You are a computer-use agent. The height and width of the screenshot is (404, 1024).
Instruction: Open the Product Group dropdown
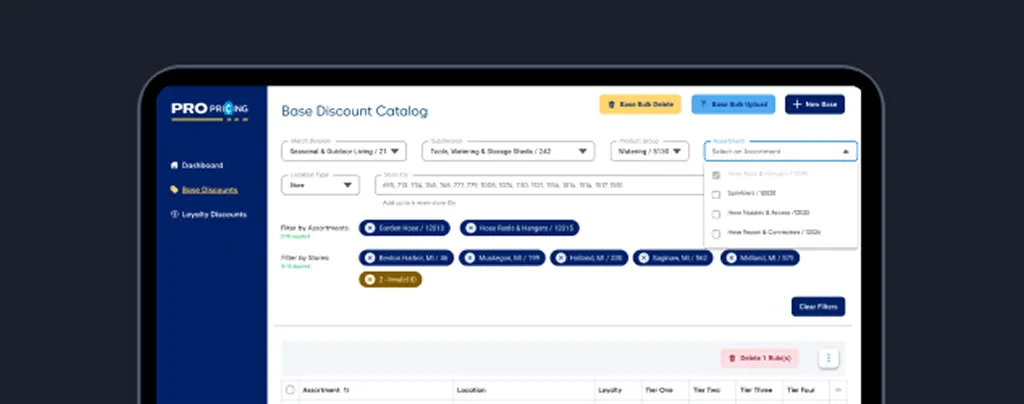click(649, 151)
